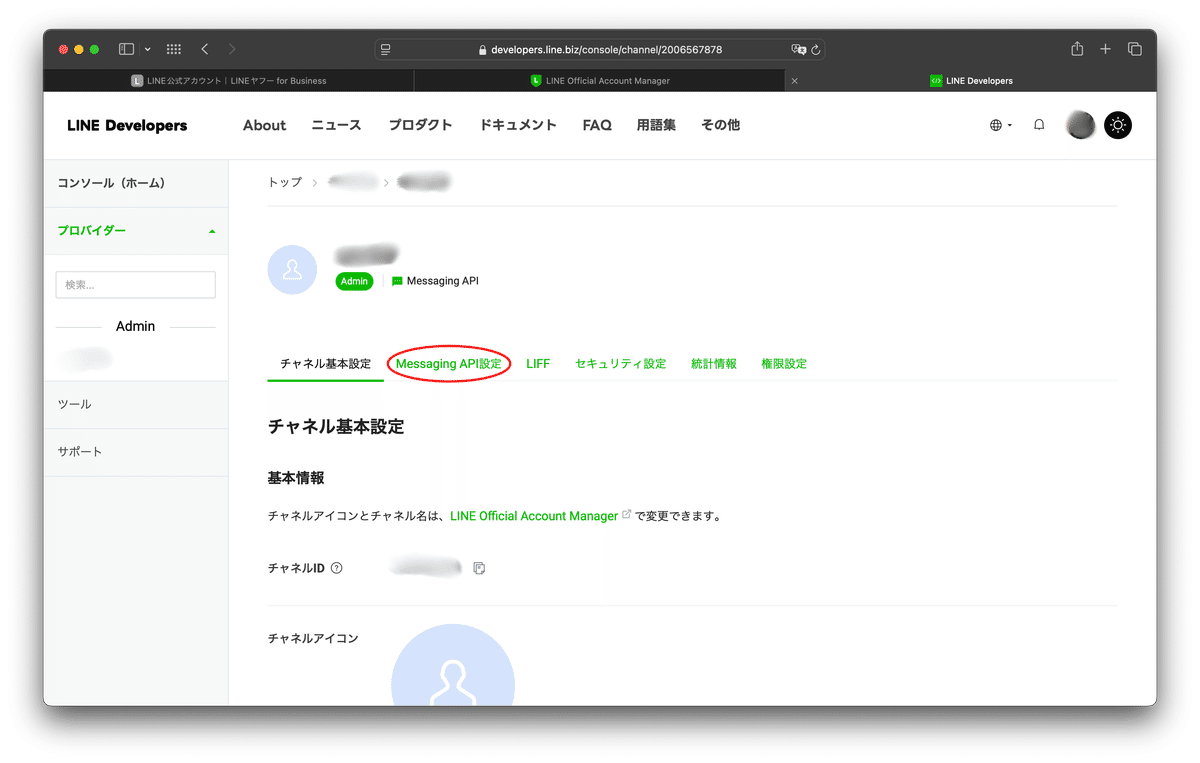Select the LIFF tab
This screenshot has height=763, width=1200.
click(537, 363)
